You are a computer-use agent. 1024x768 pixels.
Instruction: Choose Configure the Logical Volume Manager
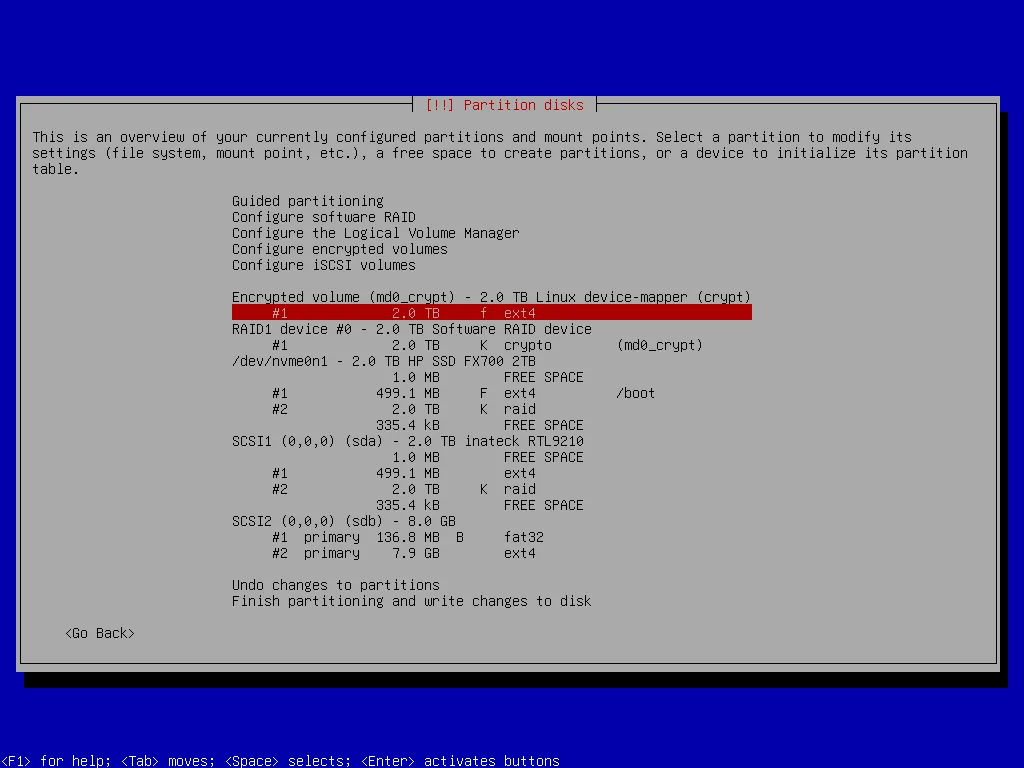tap(375, 233)
